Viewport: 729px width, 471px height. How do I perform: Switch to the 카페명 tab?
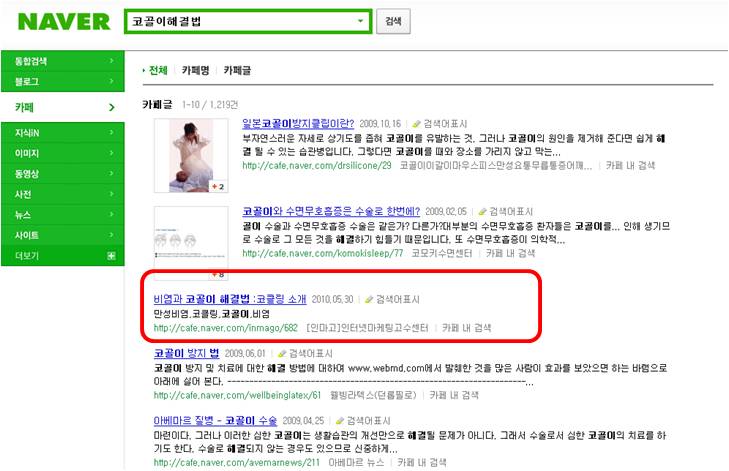(x=195, y=70)
